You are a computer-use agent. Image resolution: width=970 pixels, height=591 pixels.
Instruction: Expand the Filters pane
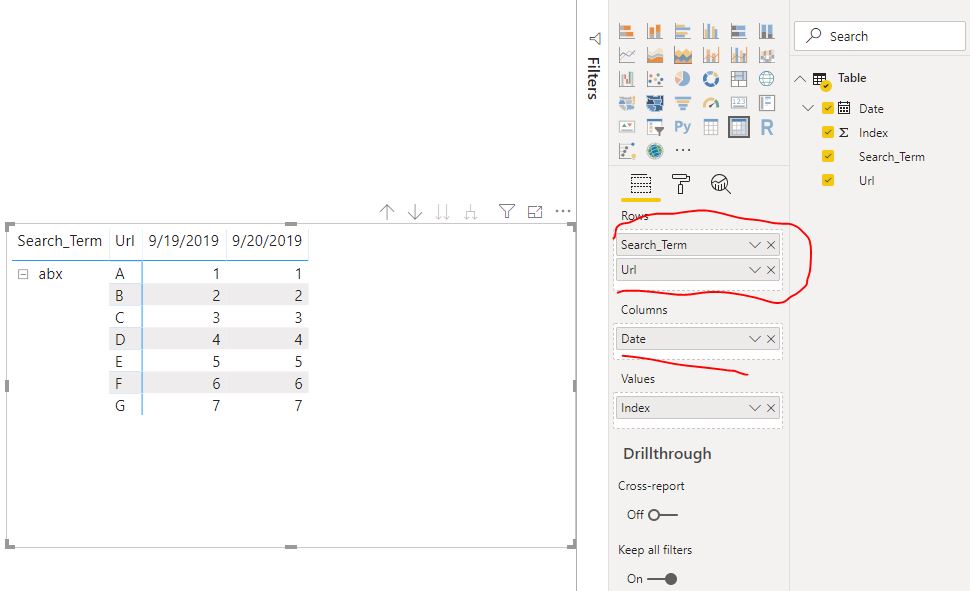coord(595,39)
